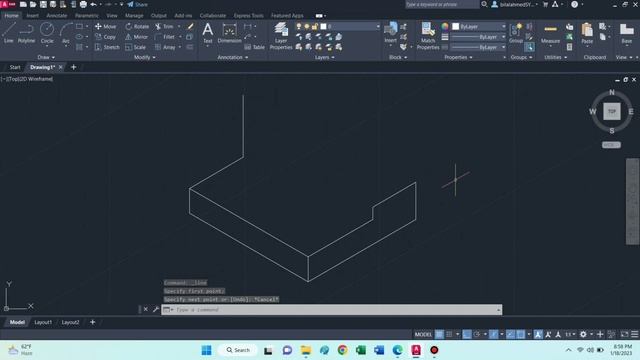This screenshot has width=640, height=360.
Task: Click the Array tool
Action: point(165,47)
